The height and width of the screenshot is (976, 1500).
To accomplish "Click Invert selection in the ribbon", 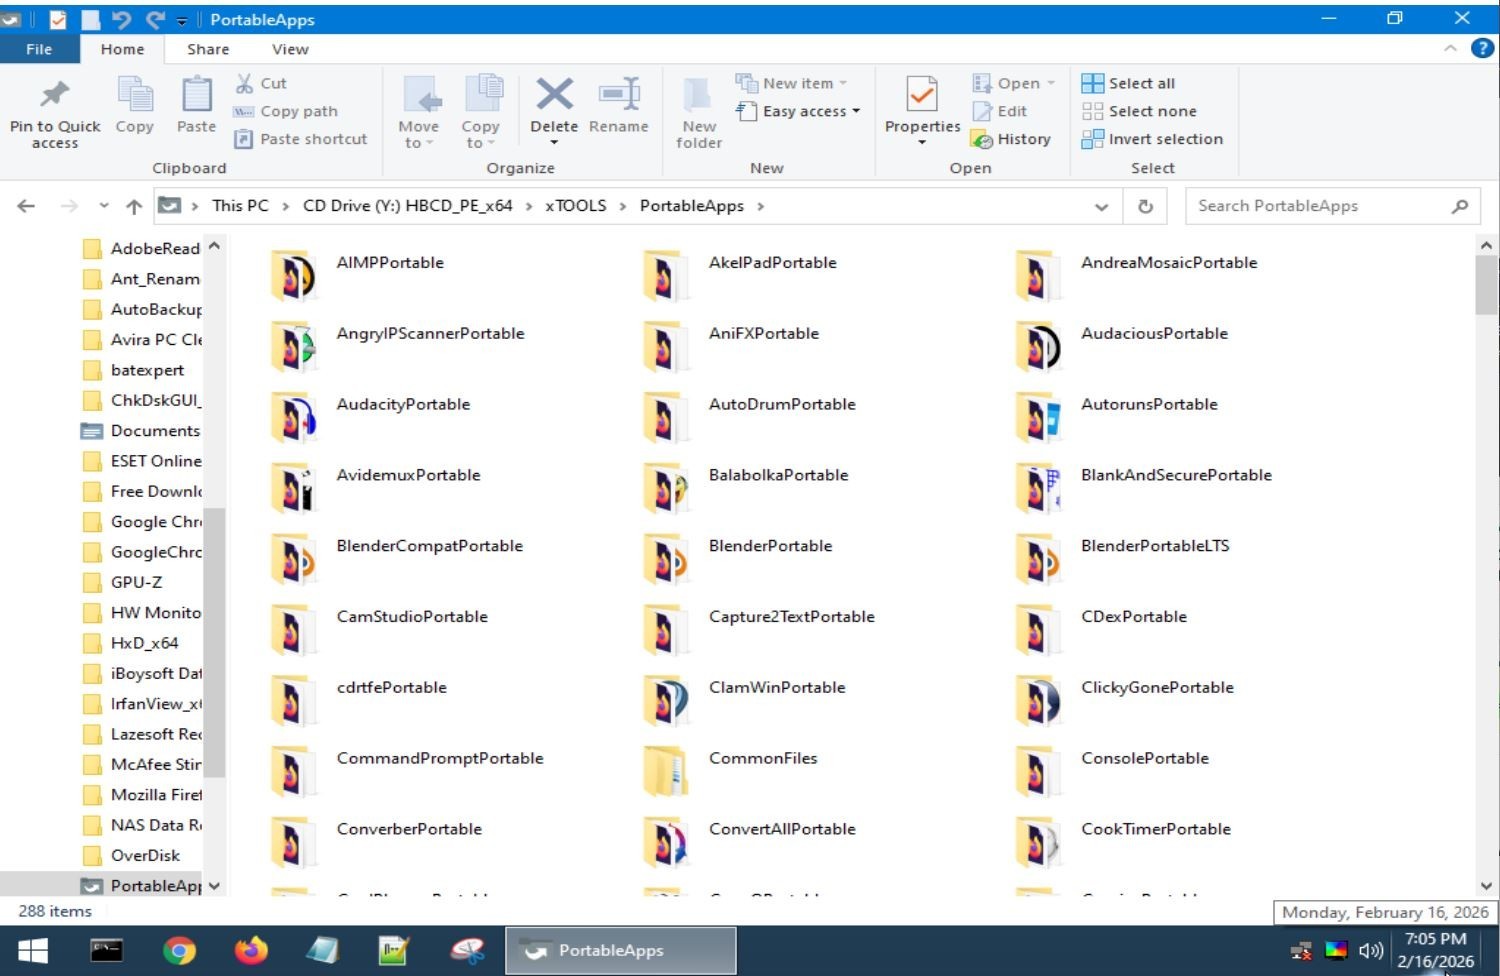I will pyautogui.click(x=1153, y=139).
